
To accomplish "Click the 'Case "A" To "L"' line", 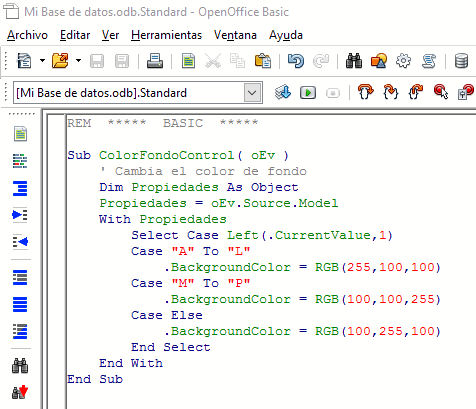I will 191,251.
